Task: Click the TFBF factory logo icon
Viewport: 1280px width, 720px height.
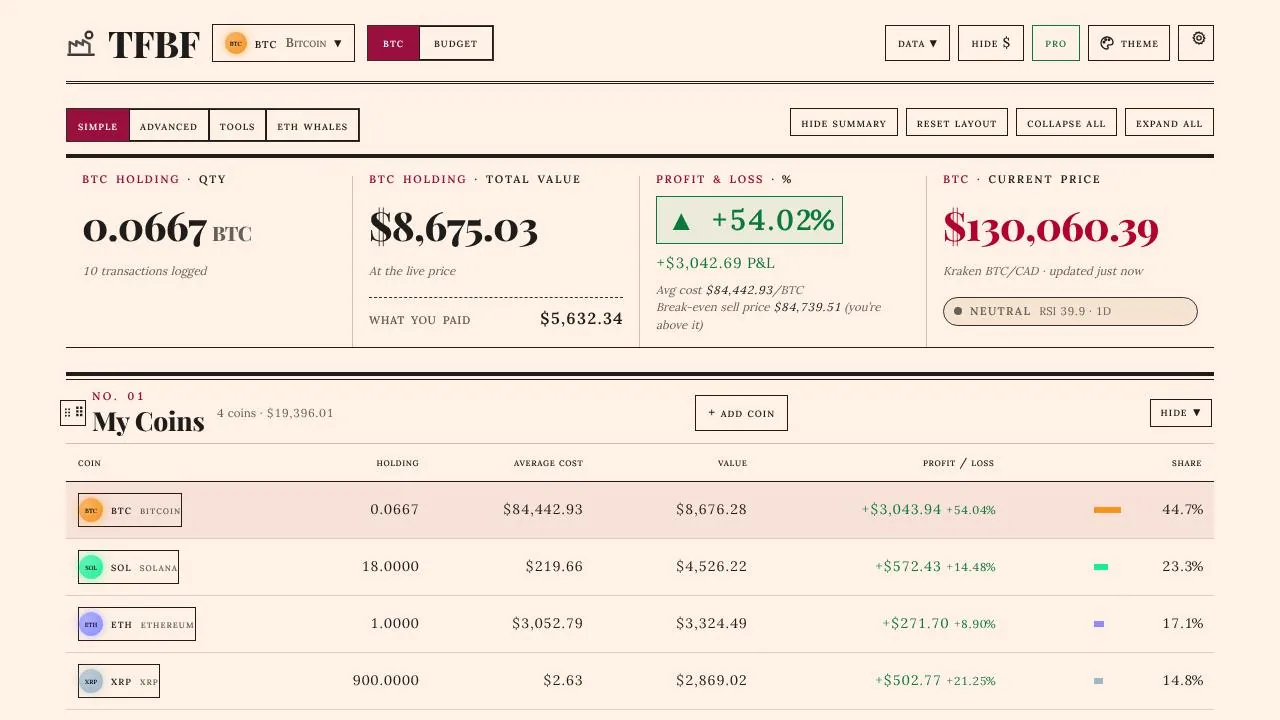Action: [81, 43]
